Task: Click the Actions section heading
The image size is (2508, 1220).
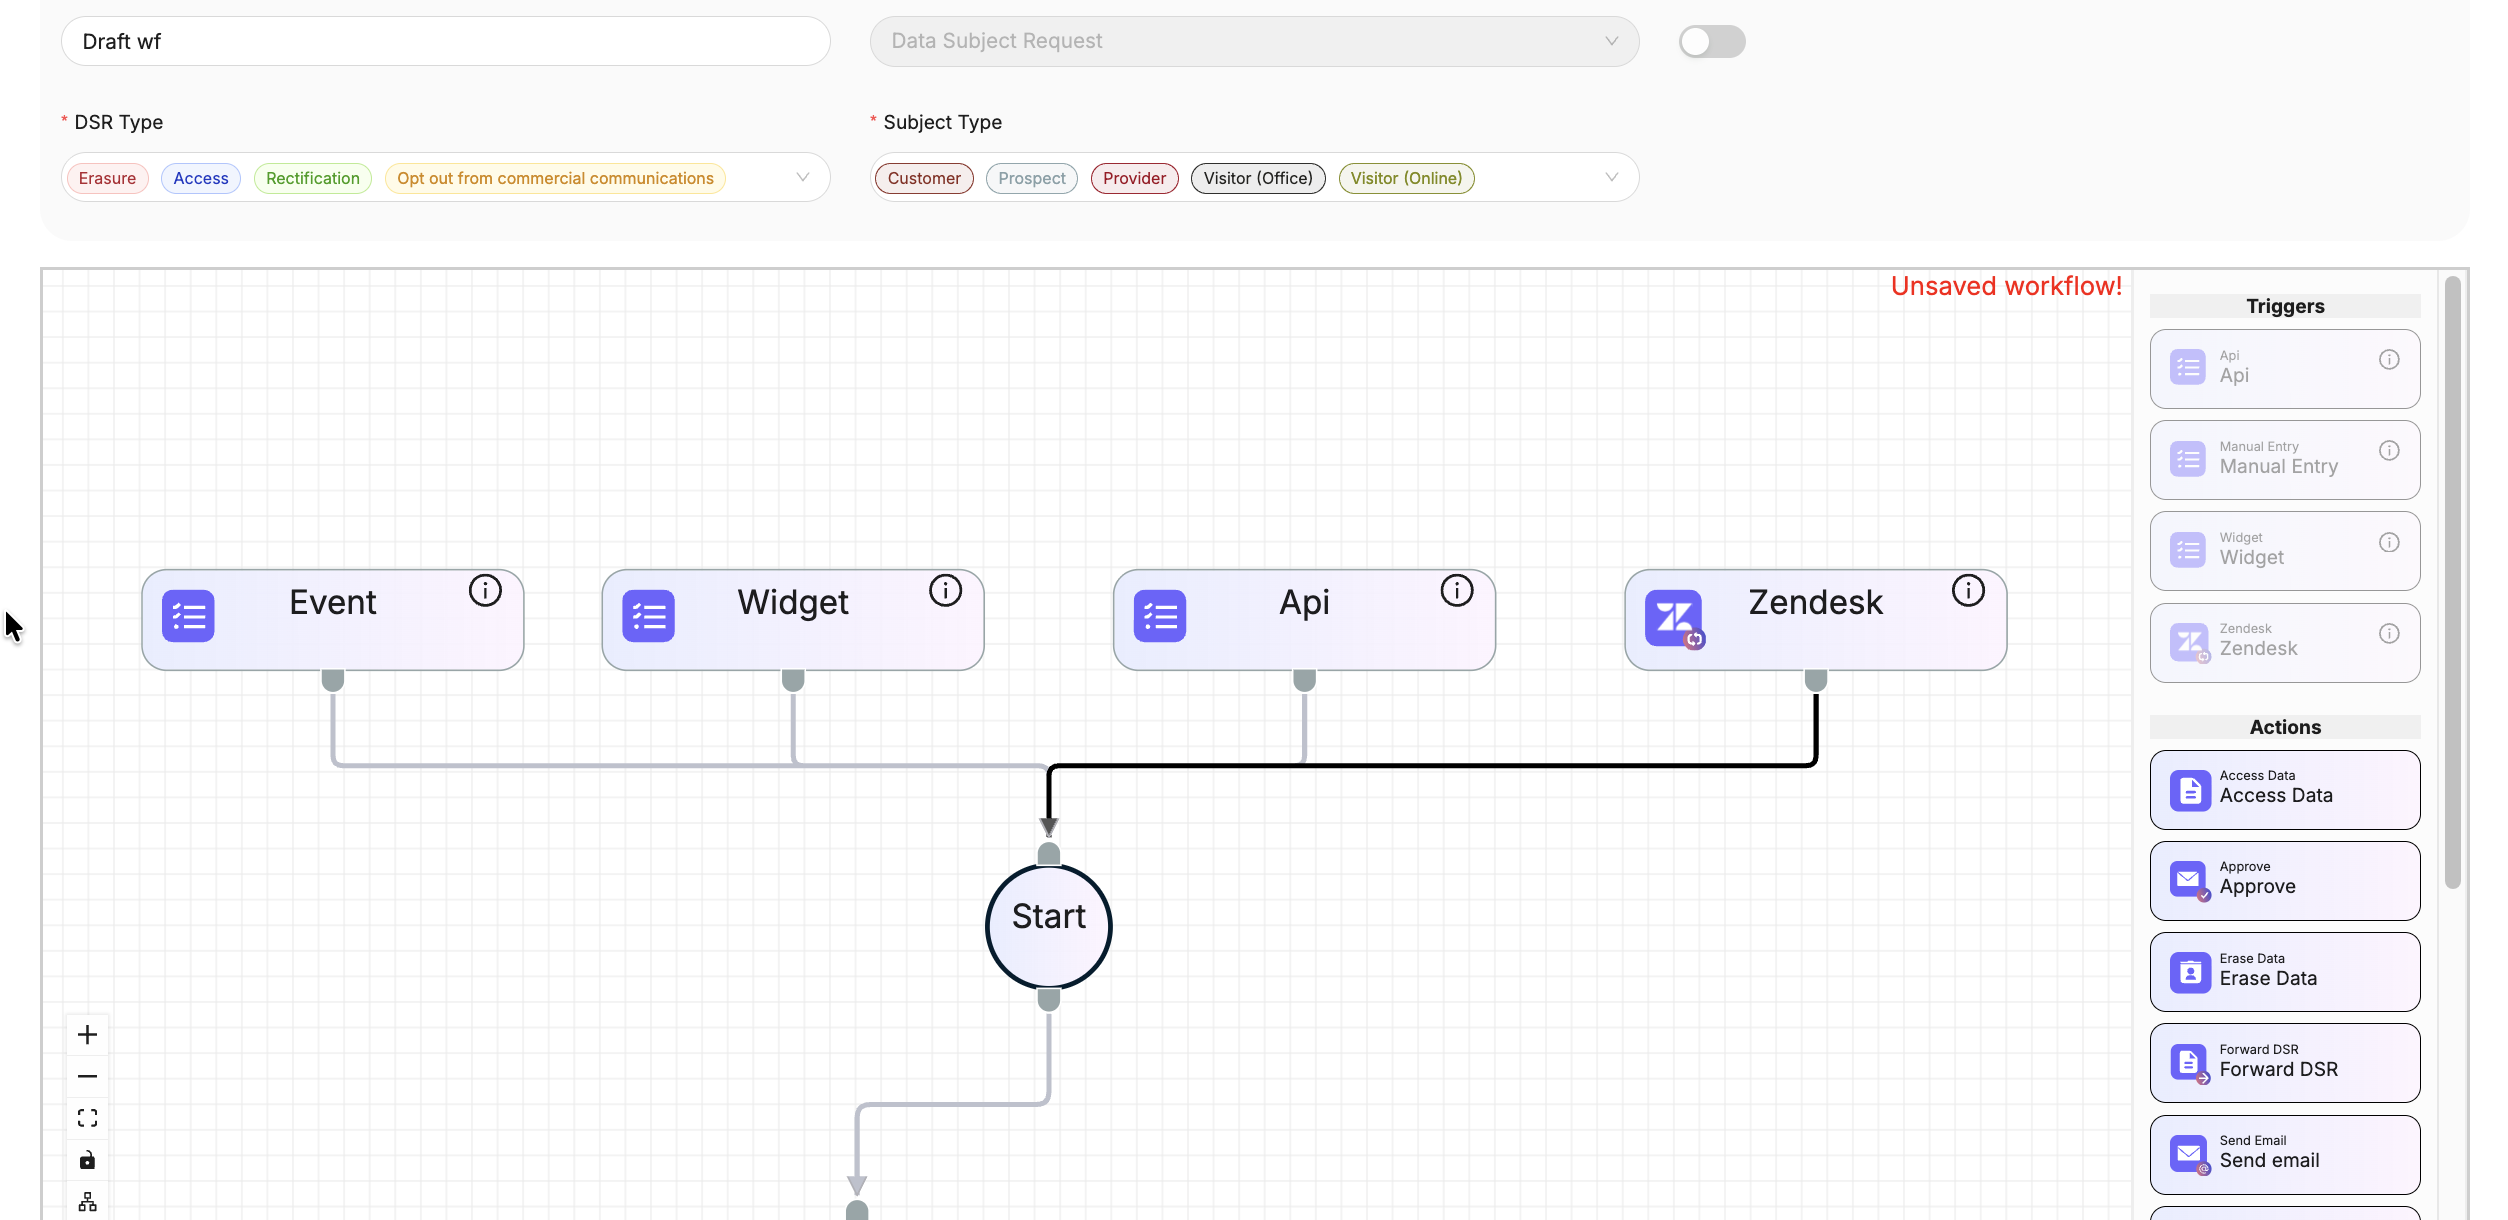Action: [2285, 727]
